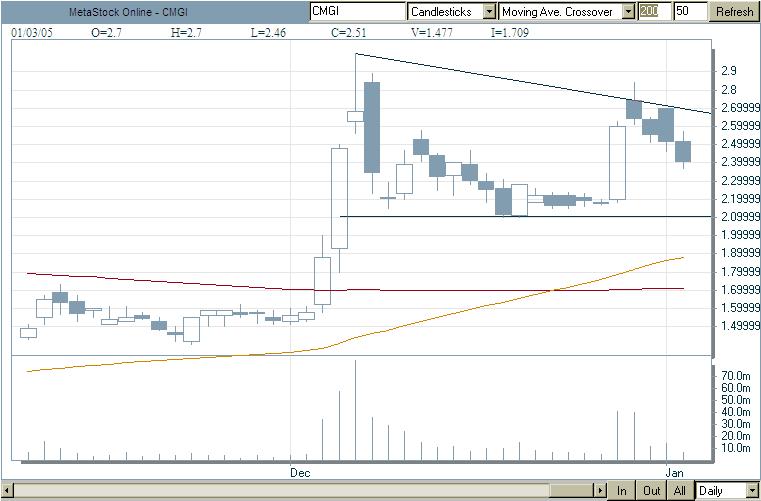The height and width of the screenshot is (501, 761).
Task: Click the 70.0m volume axis label
Action: tap(736, 375)
